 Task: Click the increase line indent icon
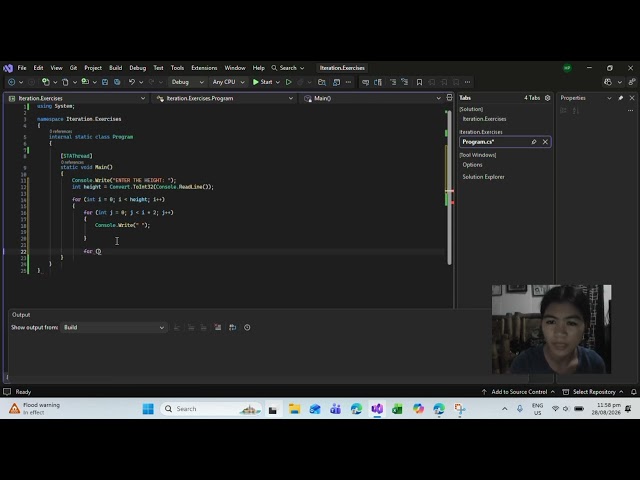[405, 82]
